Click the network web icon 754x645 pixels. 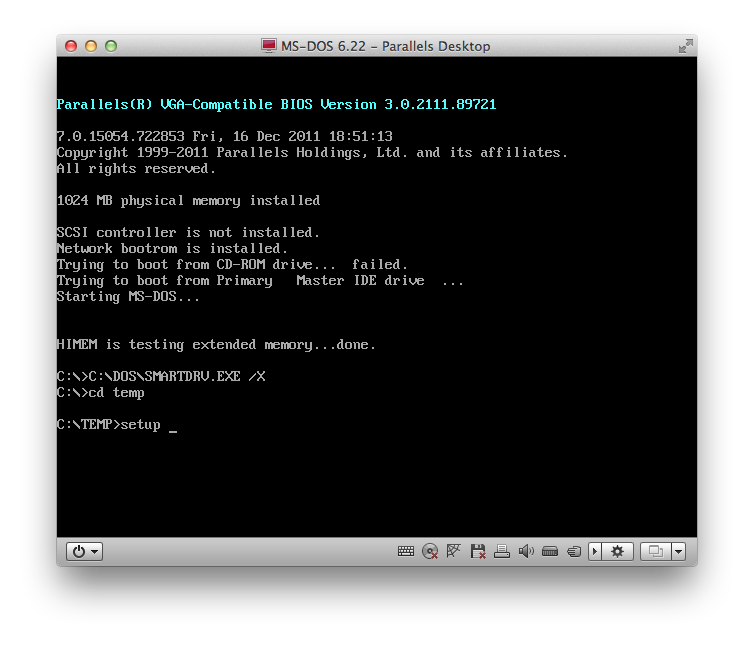pos(453,551)
